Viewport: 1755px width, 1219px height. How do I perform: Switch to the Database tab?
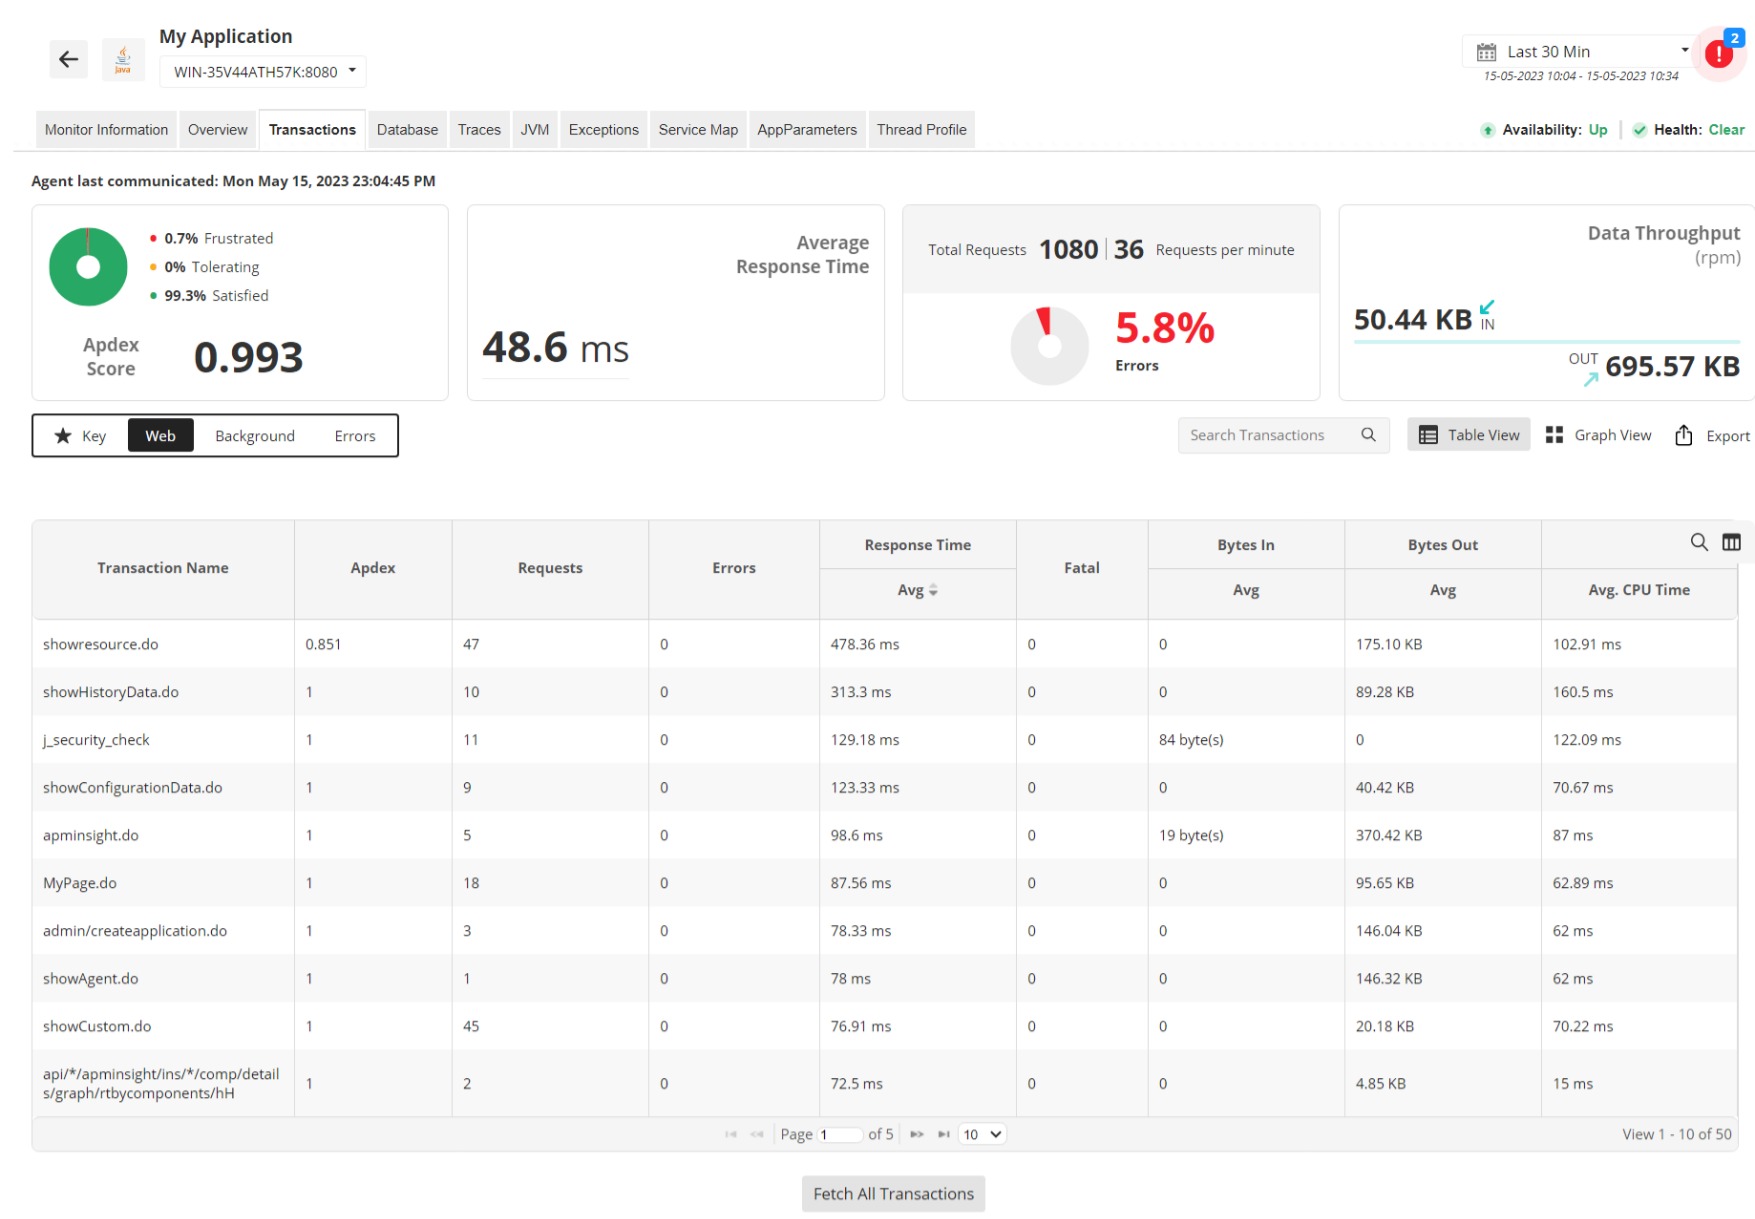(406, 129)
